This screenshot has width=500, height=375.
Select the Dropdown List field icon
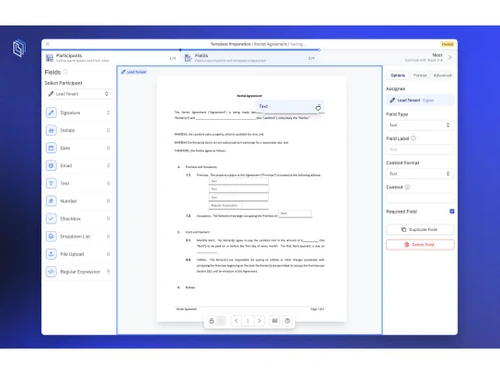point(51,236)
